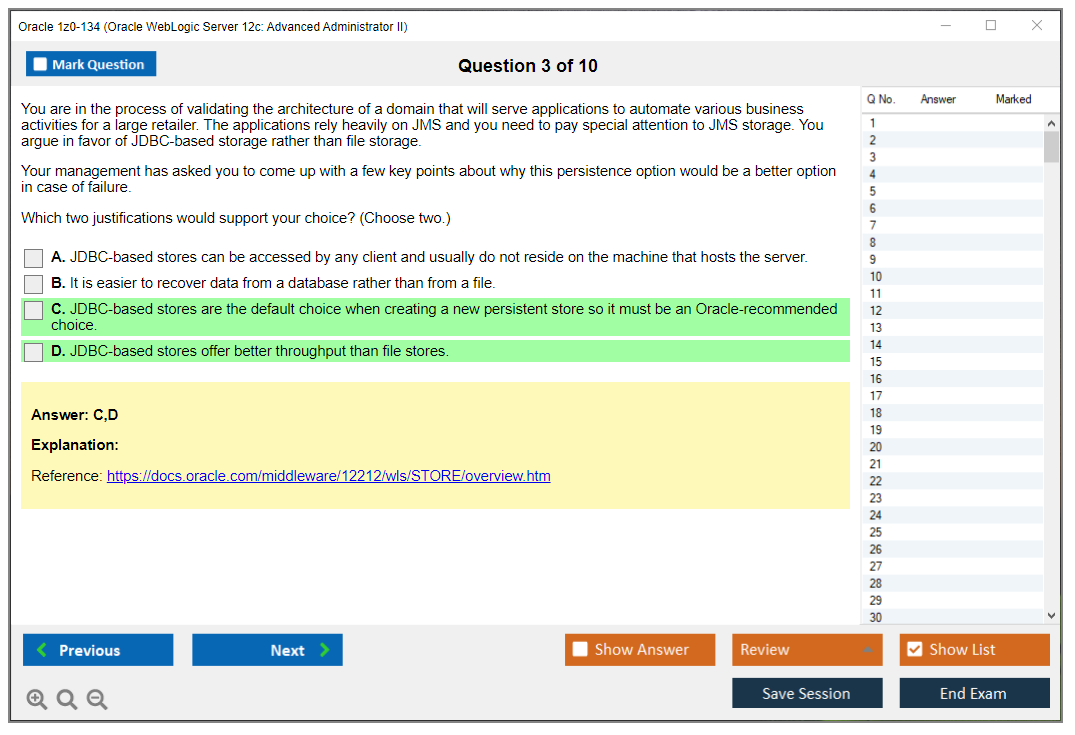Viewport: 1075px width, 735px height.
Task: Select question 25 in the list
Action: coord(952,532)
